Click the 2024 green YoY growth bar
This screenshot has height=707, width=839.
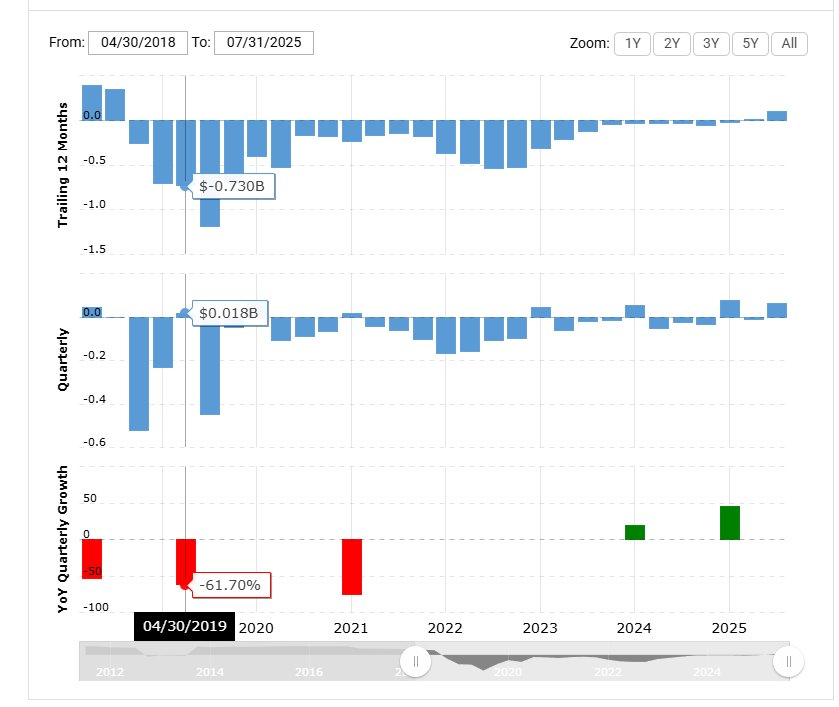click(x=635, y=533)
